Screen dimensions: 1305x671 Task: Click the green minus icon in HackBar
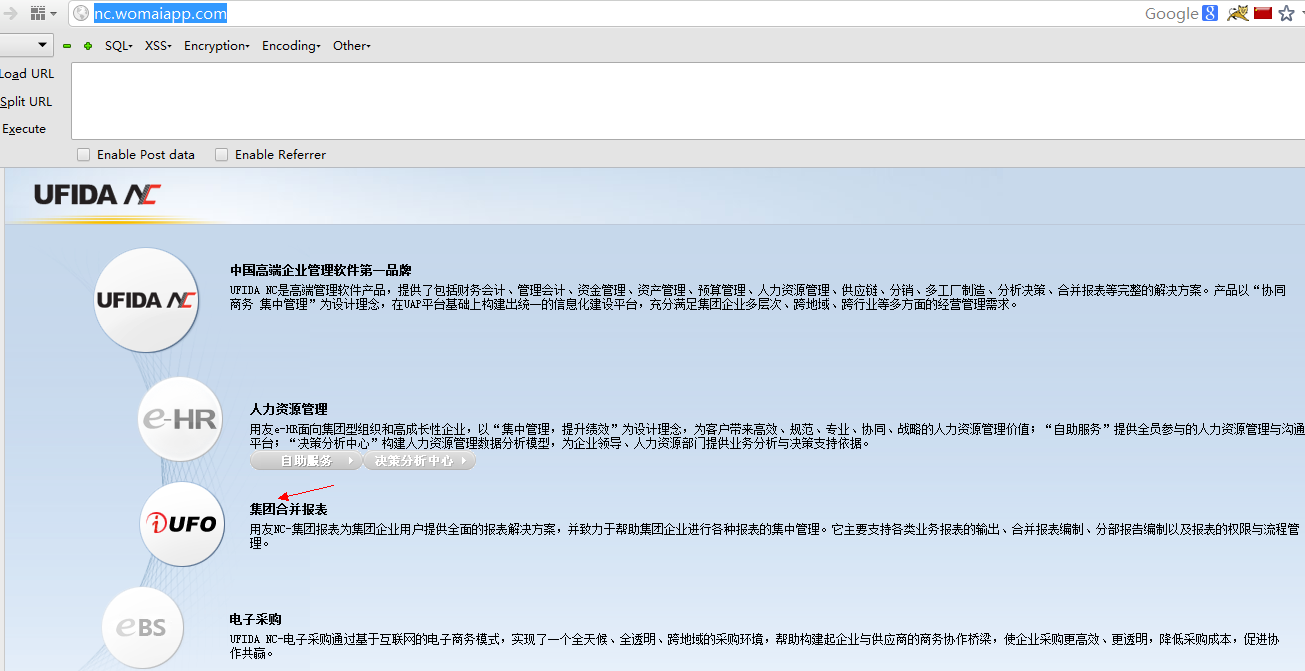click(x=67, y=46)
